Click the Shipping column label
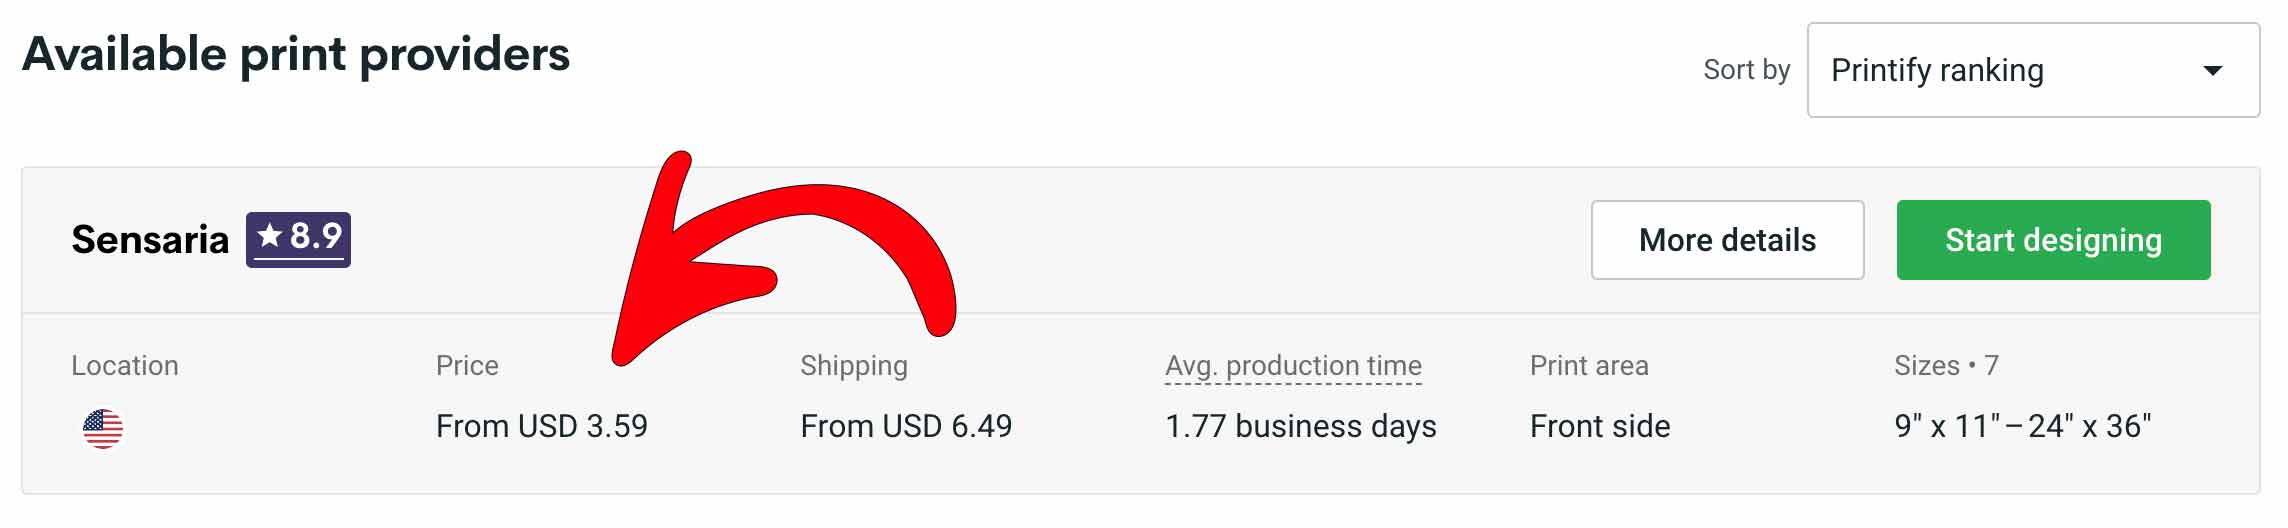The height and width of the screenshot is (528, 2288). 854,366
